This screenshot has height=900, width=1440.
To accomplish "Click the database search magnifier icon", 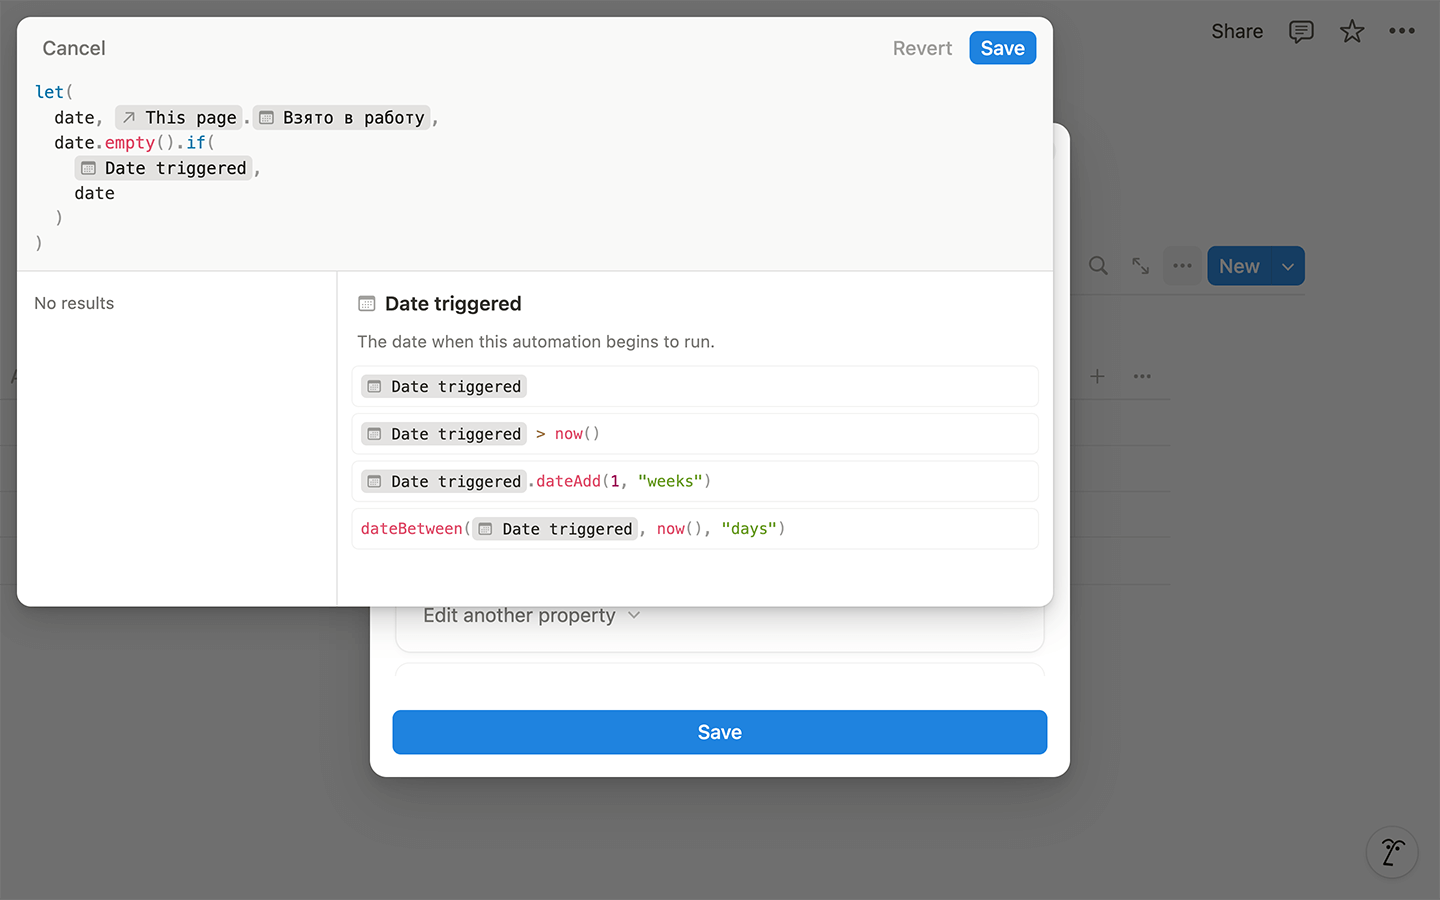I will [1098, 266].
